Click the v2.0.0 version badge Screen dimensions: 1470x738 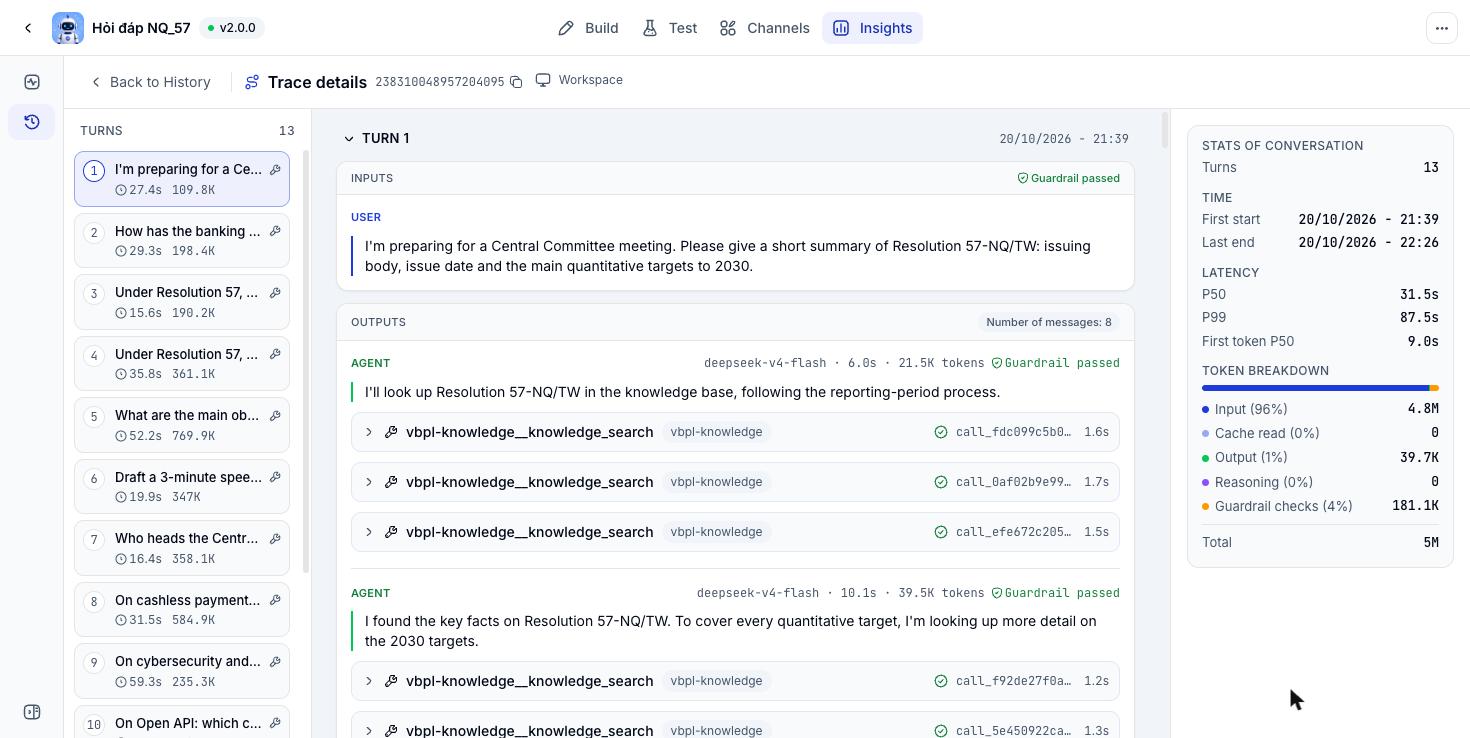click(x=231, y=28)
